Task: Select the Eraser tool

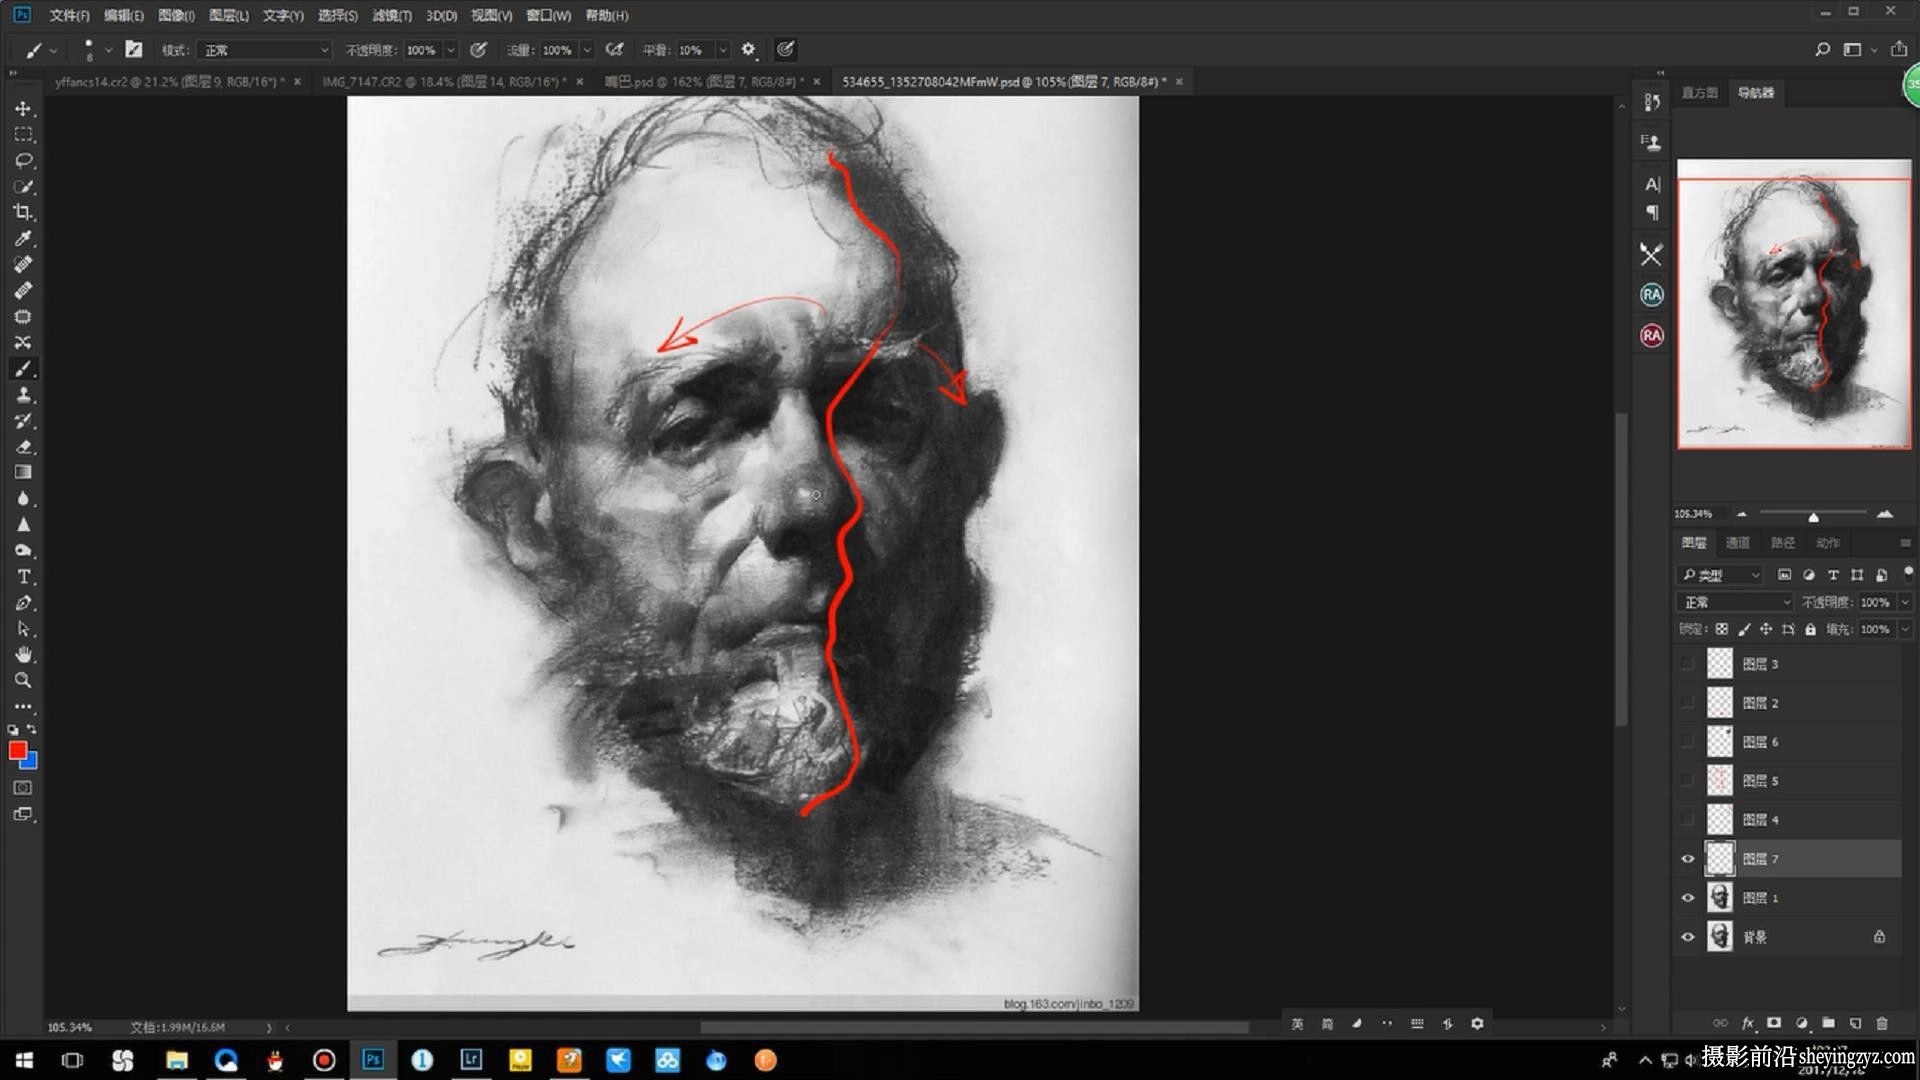Action: coord(23,447)
